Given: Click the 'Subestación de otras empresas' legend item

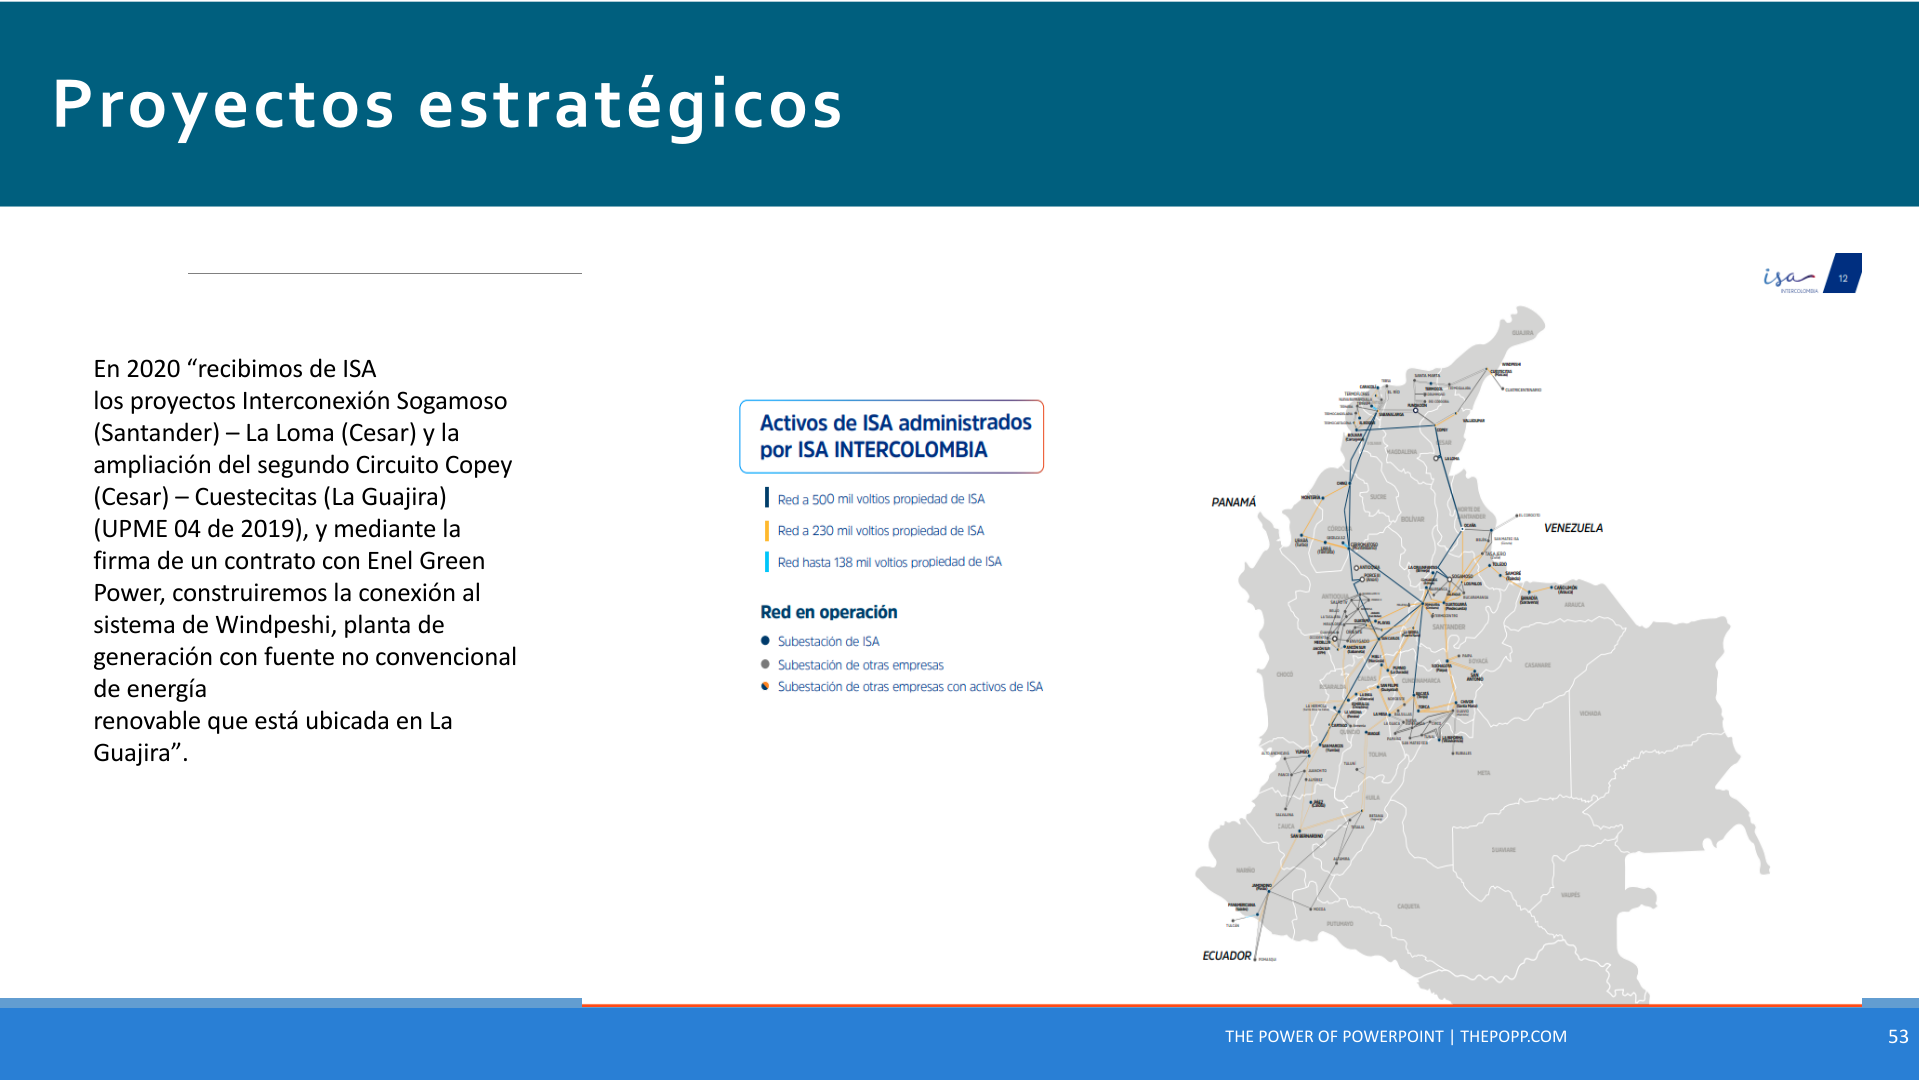Looking at the screenshot, I should click(861, 665).
